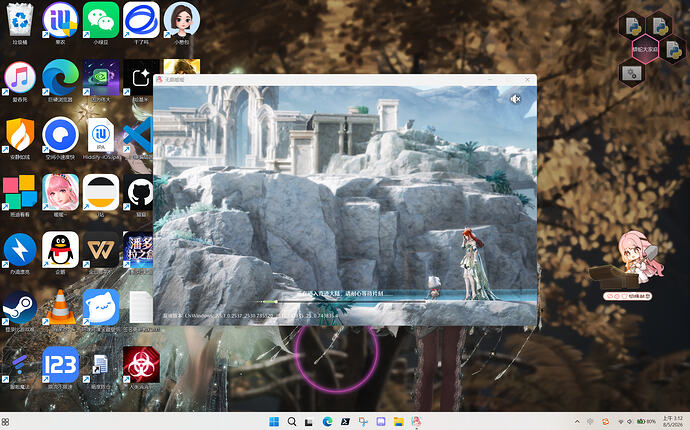Open the blue 123 cloud drive shortcut
This screenshot has height=430, width=690.
tap(60, 364)
